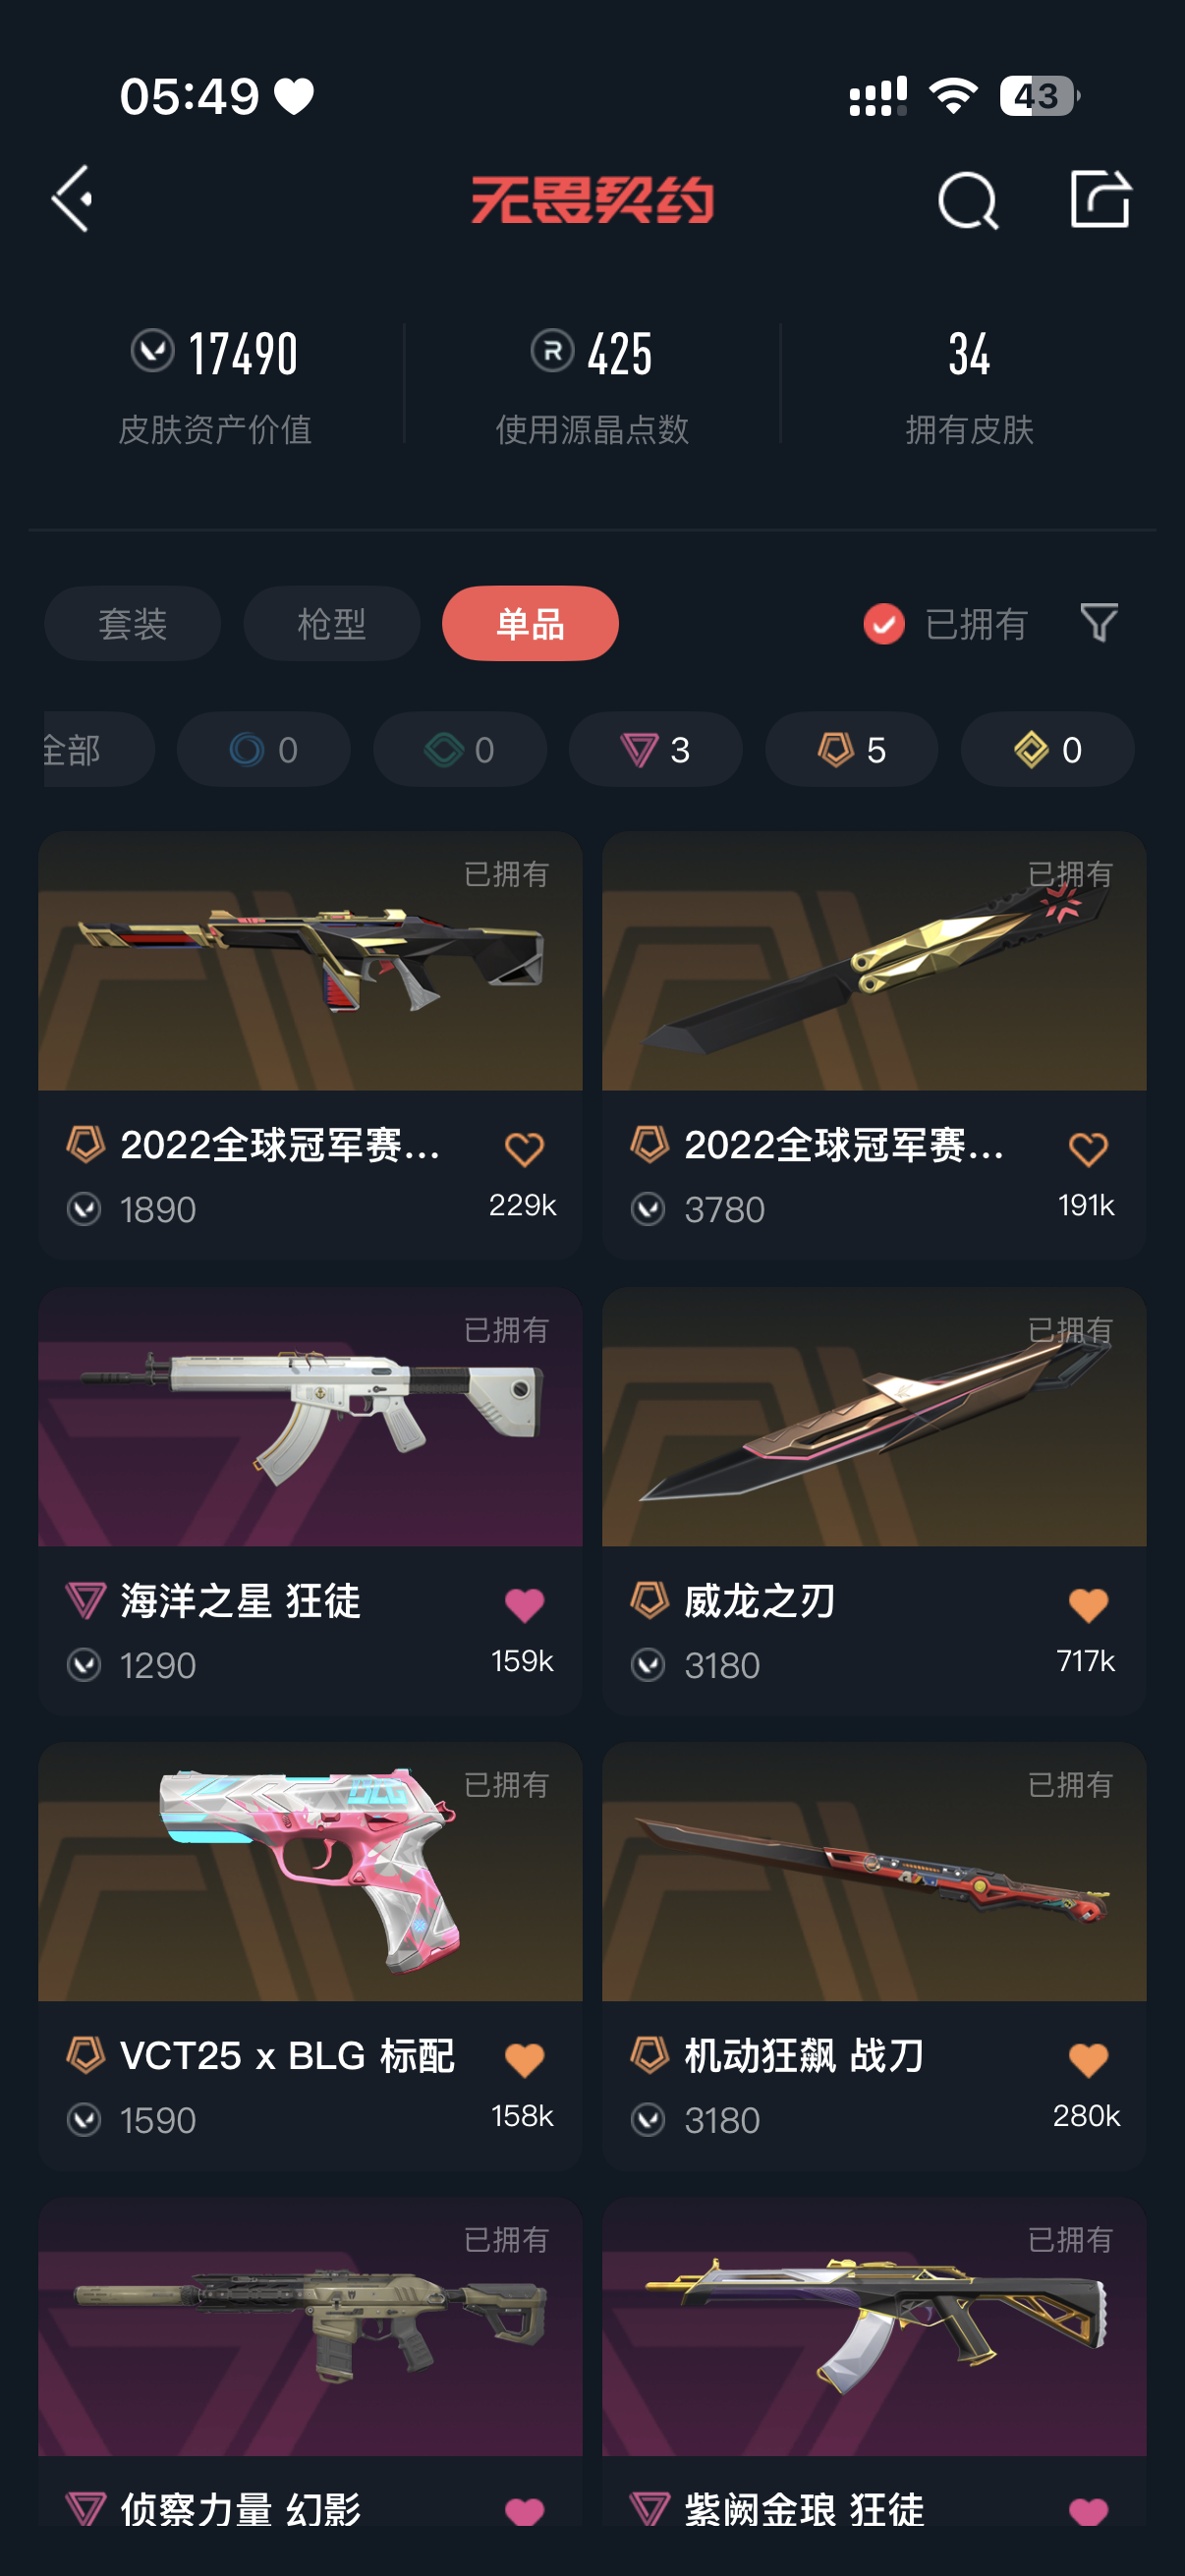Open the funnel filter icon

1098,623
